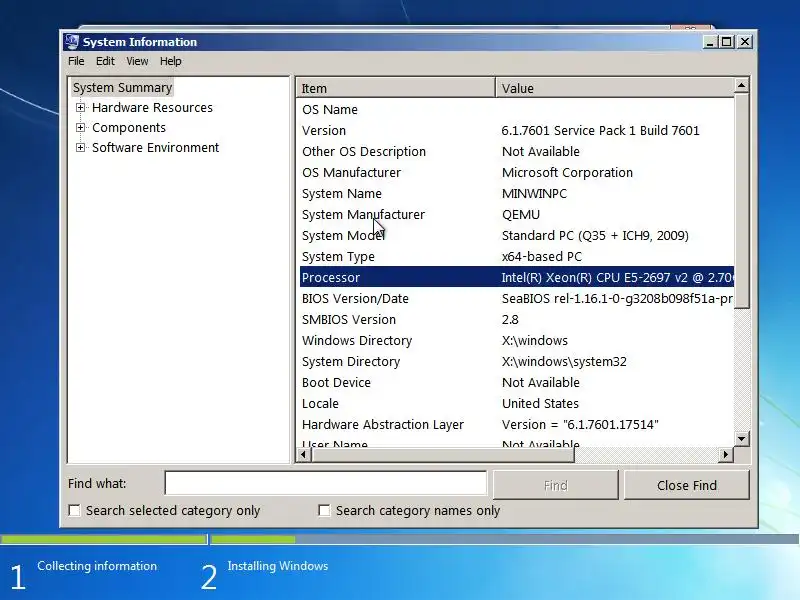Select the OS Name row
800x600 pixels.
(x=517, y=110)
